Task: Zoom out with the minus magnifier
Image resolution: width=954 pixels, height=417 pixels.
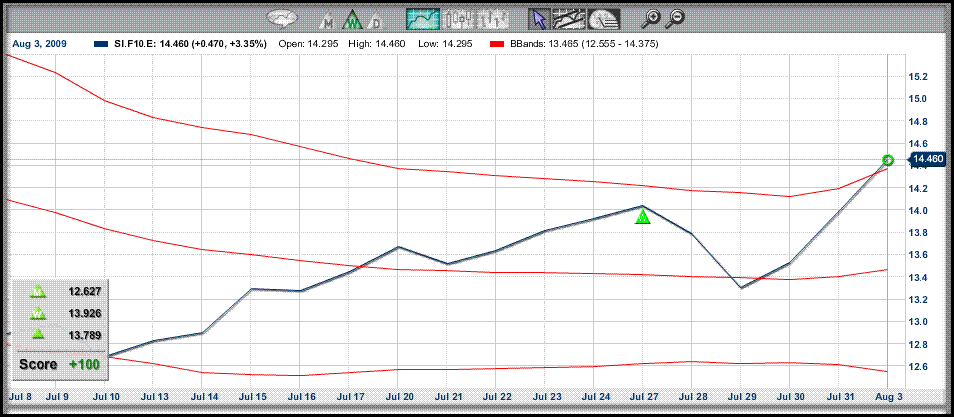Action: pyautogui.click(x=674, y=19)
